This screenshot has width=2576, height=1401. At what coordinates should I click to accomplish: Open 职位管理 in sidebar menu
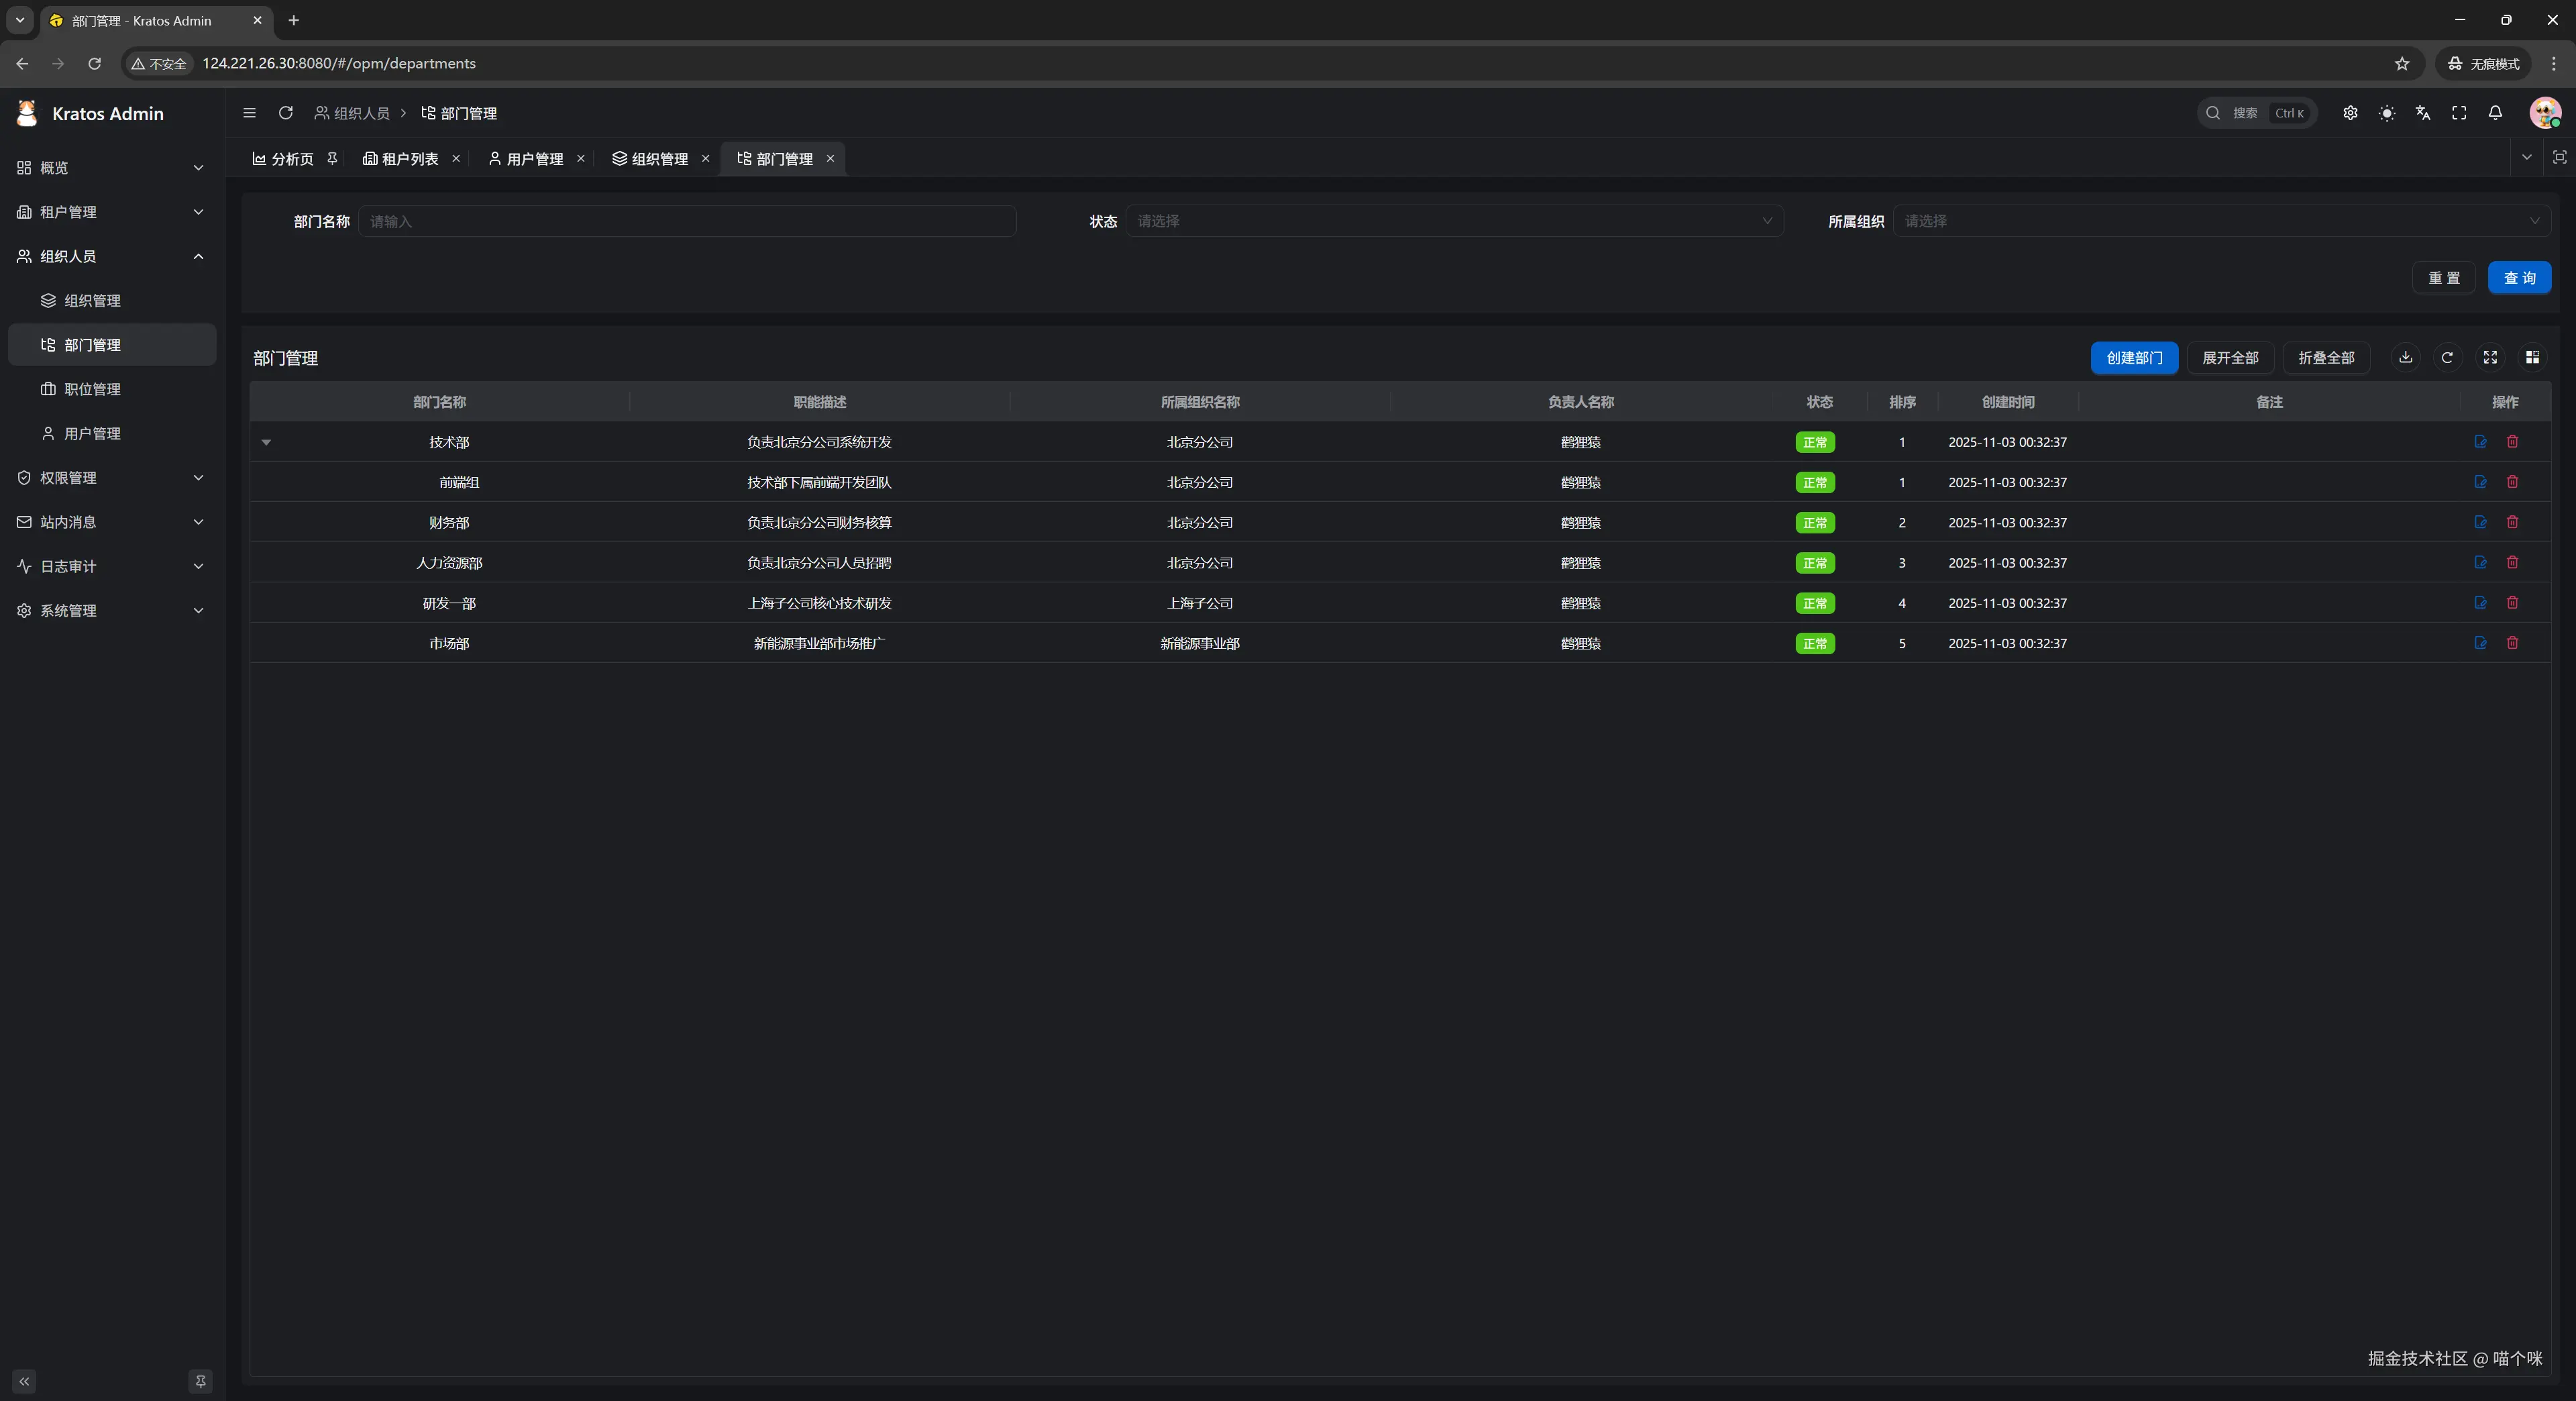tap(92, 389)
